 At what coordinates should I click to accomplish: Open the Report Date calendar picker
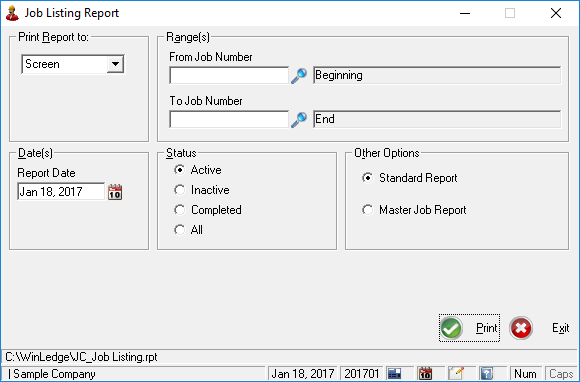(115, 192)
